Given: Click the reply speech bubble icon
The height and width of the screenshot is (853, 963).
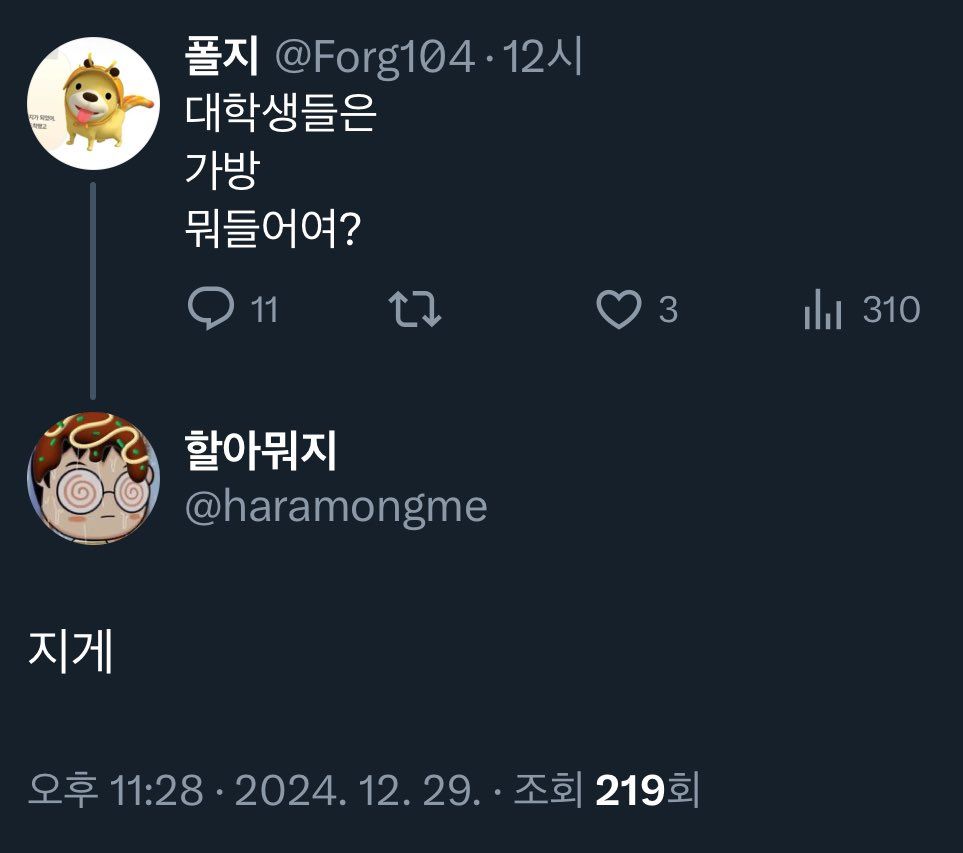Looking at the screenshot, I should tap(210, 310).
